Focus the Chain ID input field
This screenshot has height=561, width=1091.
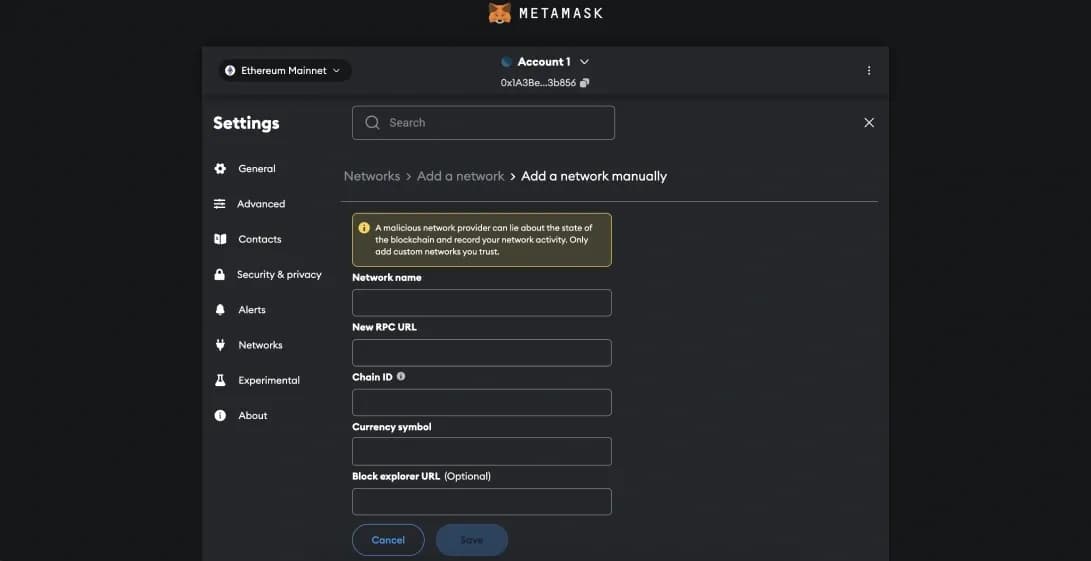click(481, 402)
